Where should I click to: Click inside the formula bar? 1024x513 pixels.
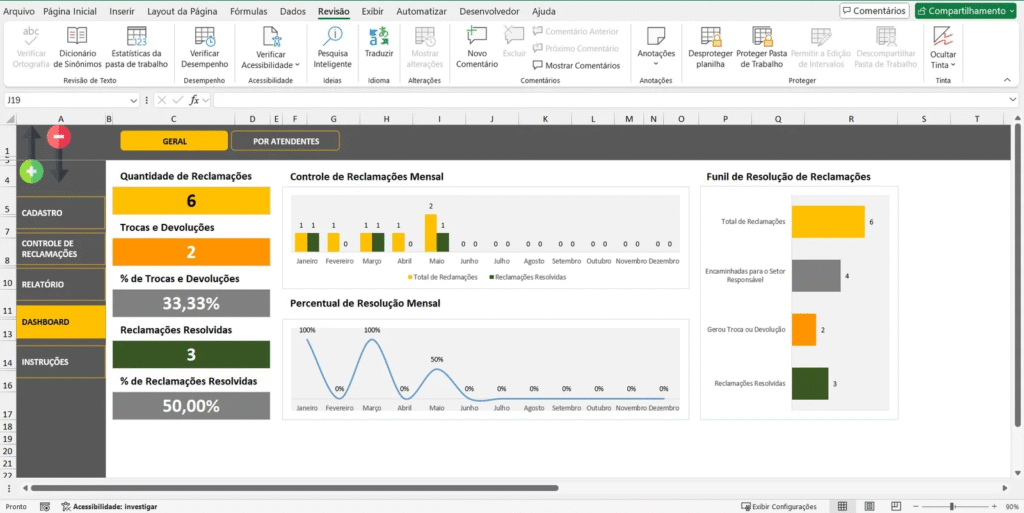click(x=600, y=100)
